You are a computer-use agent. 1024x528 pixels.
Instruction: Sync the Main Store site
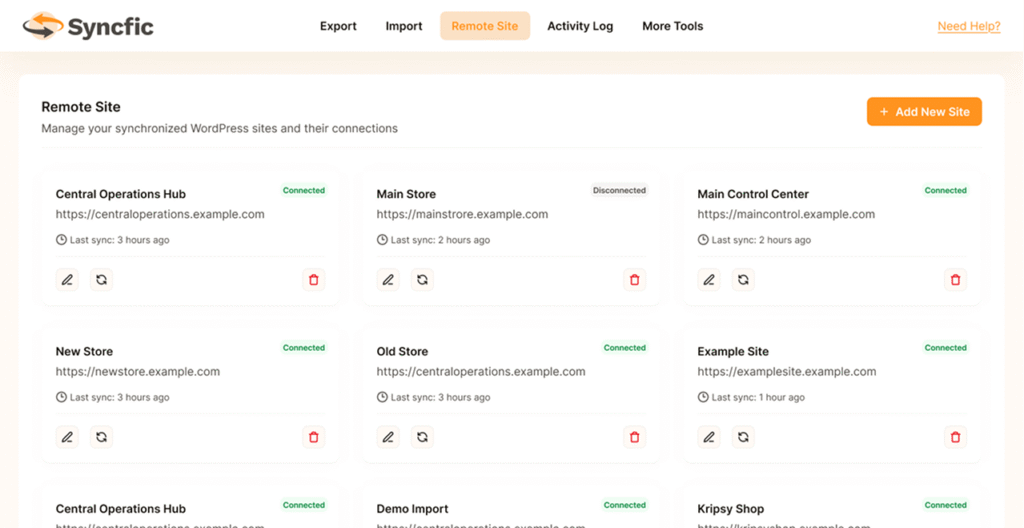[x=422, y=280]
